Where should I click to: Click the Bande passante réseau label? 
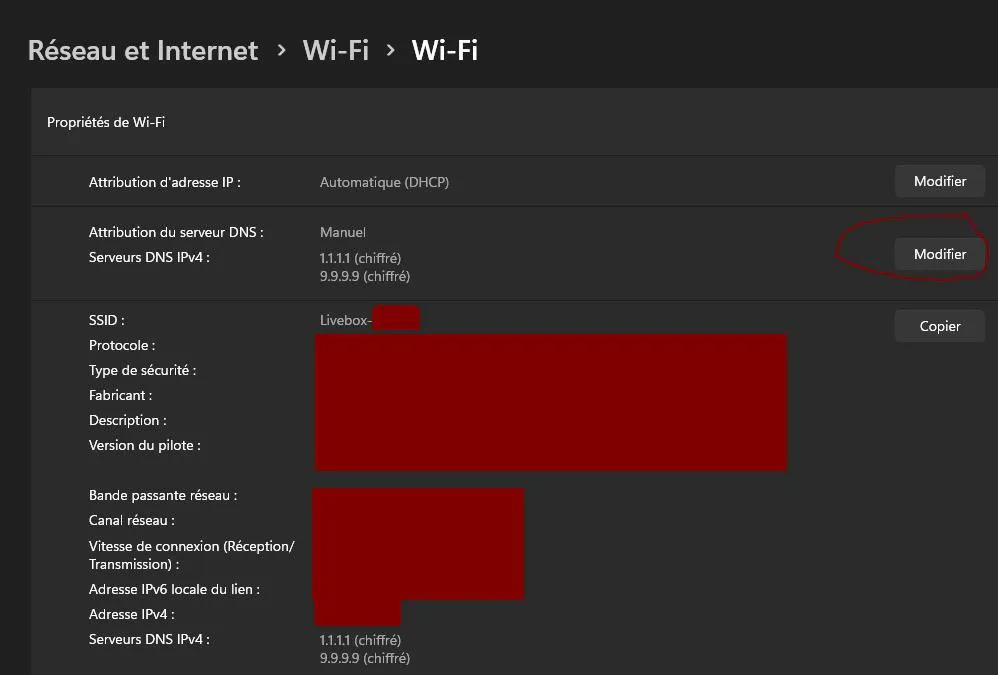(163, 496)
